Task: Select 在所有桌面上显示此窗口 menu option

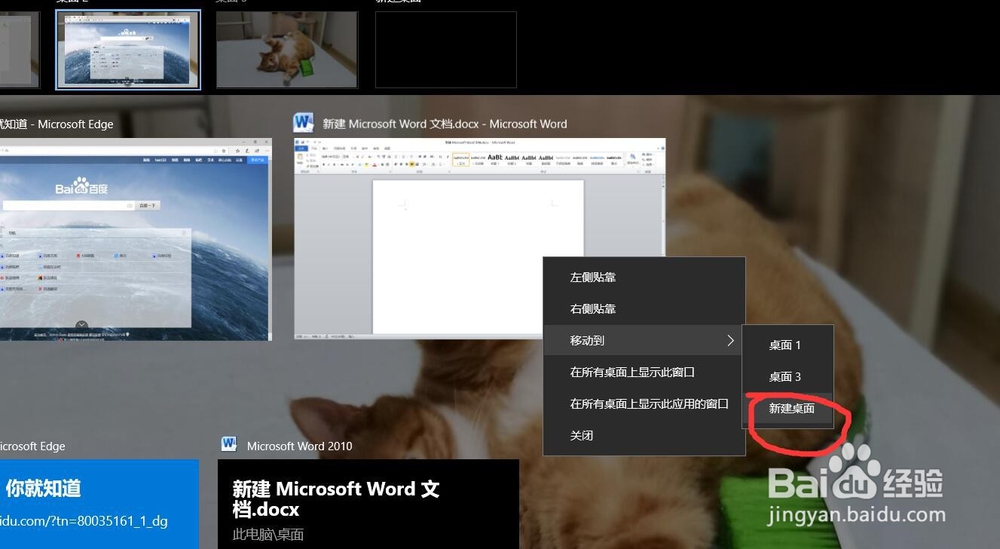Action: click(x=644, y=372)
